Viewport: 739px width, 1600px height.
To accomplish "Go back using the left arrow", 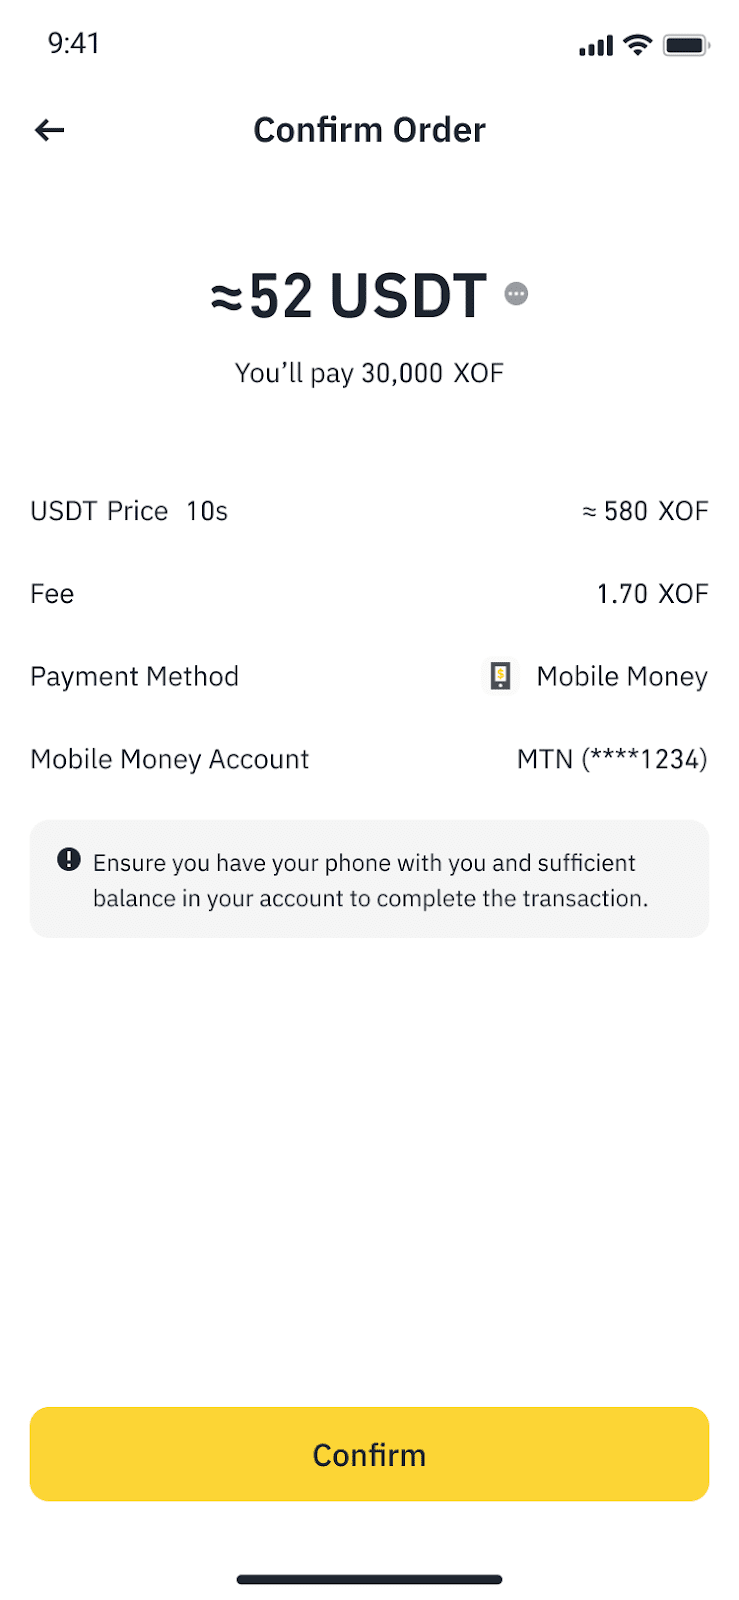I will pos(49,130).
